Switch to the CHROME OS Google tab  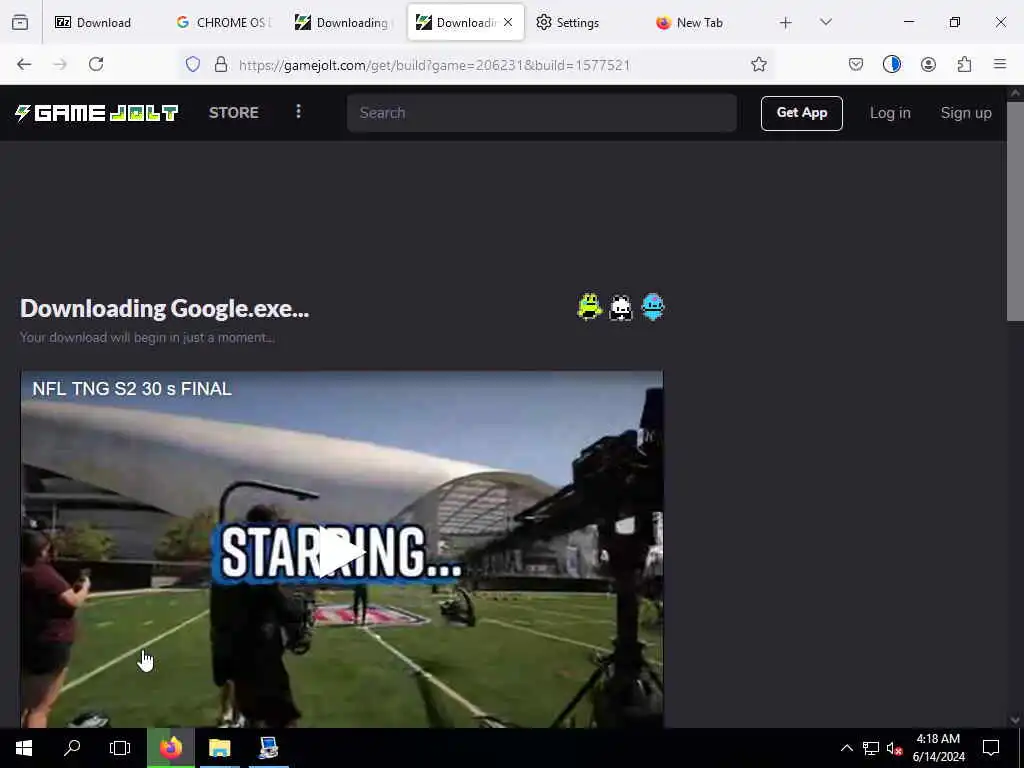coord(223,22)
